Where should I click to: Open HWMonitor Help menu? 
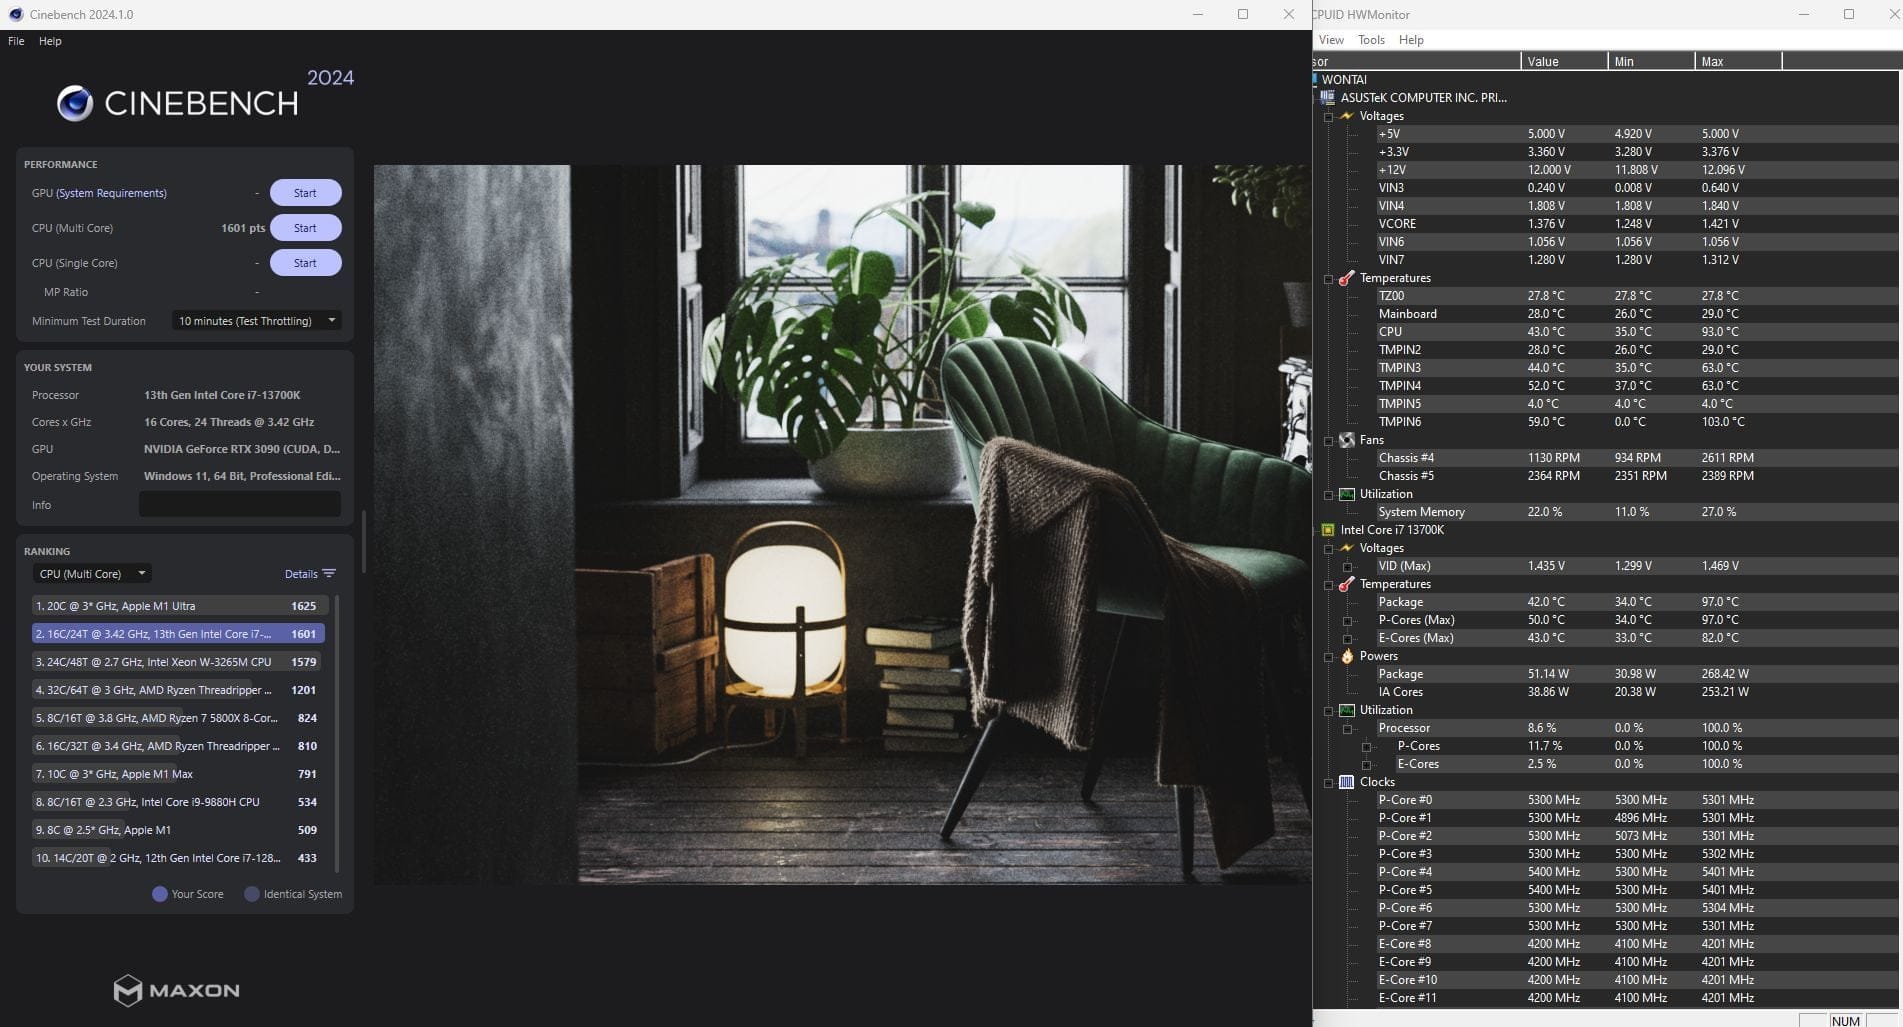click(x=1411, y=40)
